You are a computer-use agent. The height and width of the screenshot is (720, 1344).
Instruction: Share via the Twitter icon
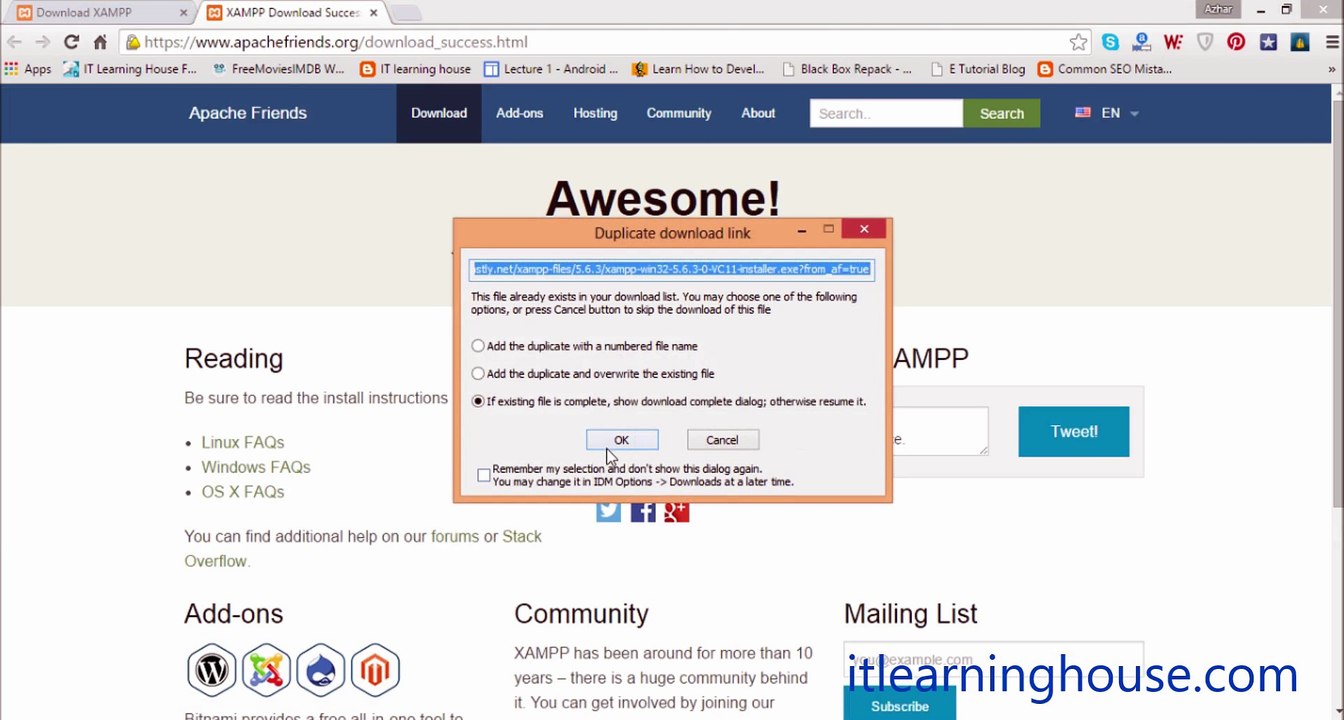(x=608, y=511)
